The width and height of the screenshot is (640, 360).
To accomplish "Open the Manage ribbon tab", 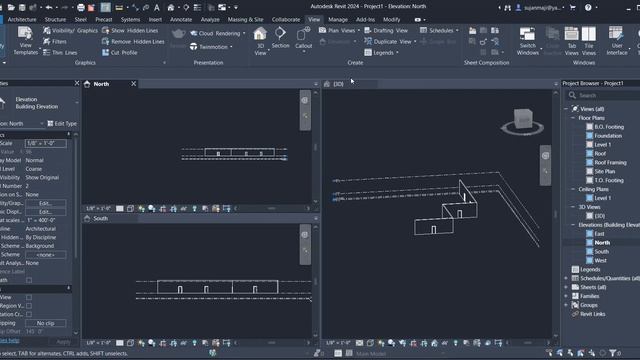I will [x=338, y=19].
